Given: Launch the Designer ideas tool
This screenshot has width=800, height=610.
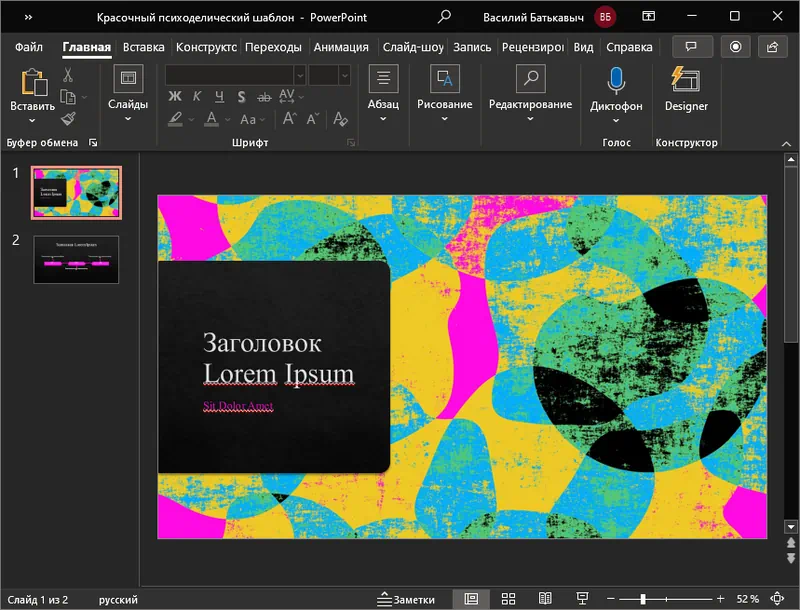Looking at the screenshot, I should (x=686, y=89).
